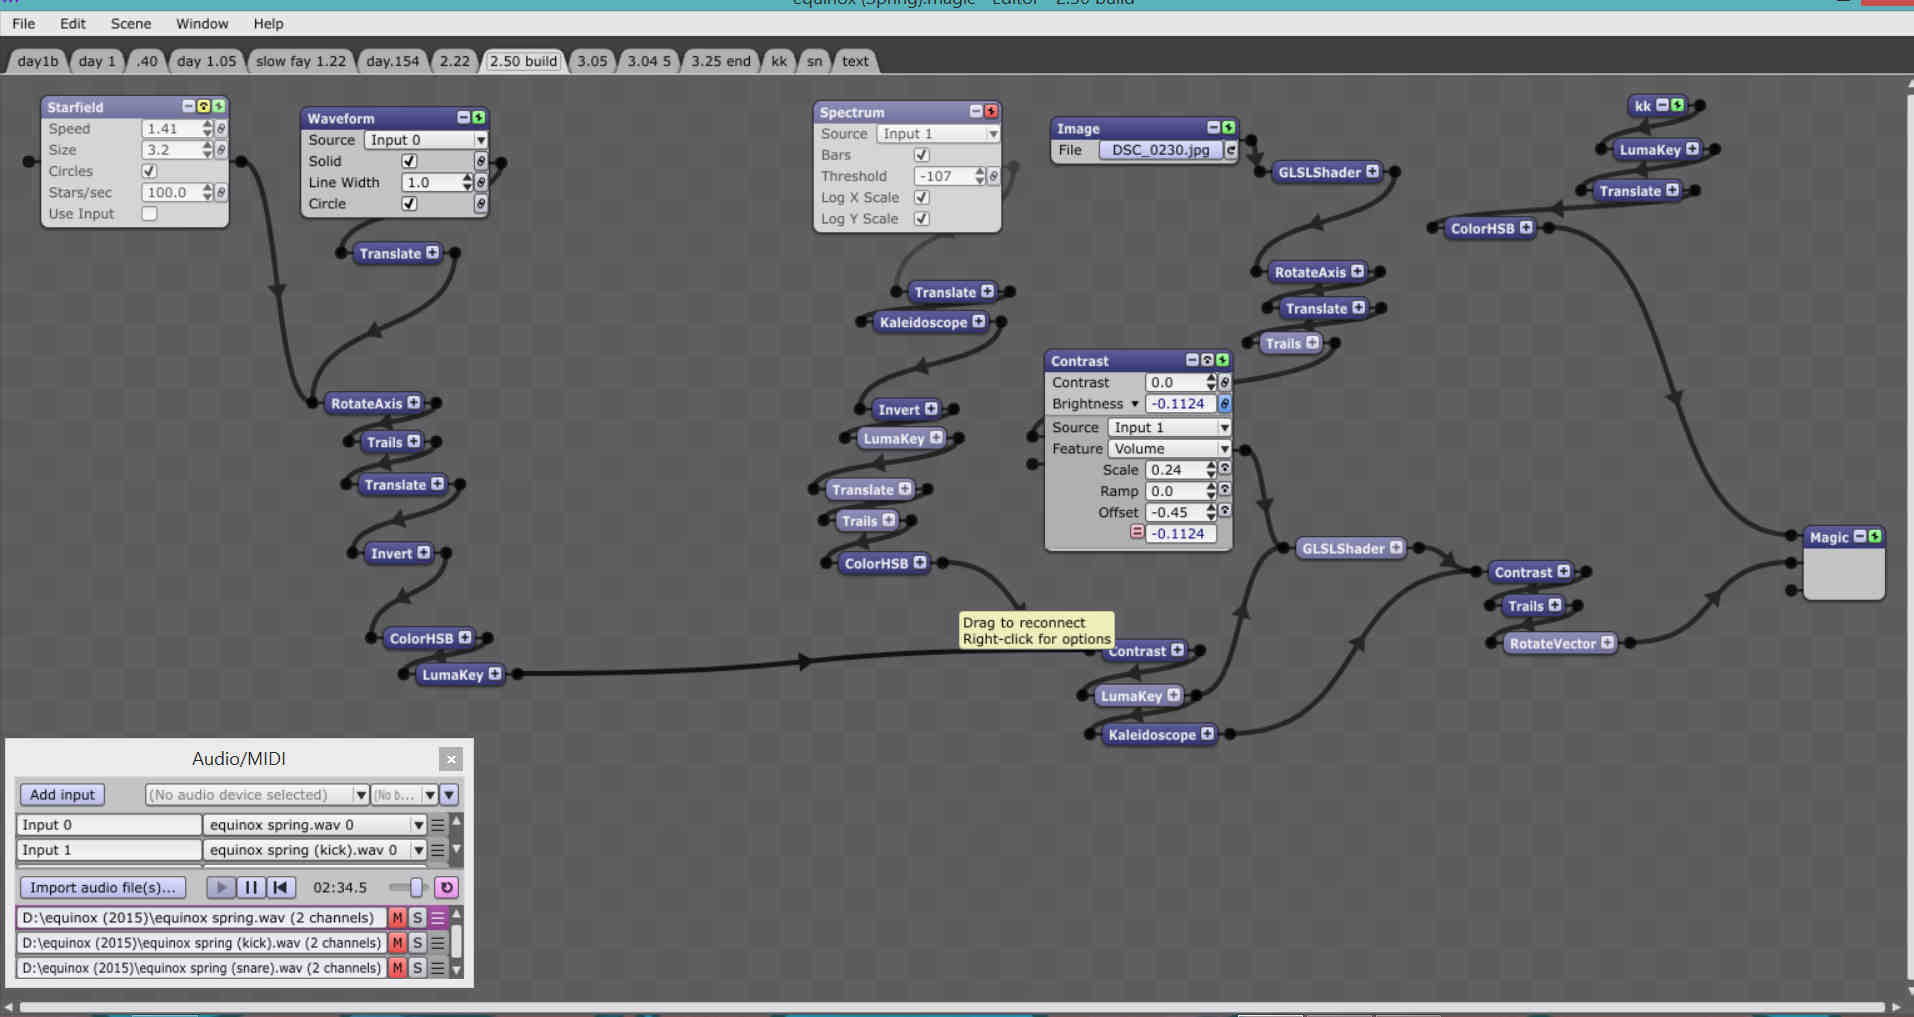Open the Contrast module Source dropdown
The width and height of the screenshot is (1914, 1017).
point(1169,427)
